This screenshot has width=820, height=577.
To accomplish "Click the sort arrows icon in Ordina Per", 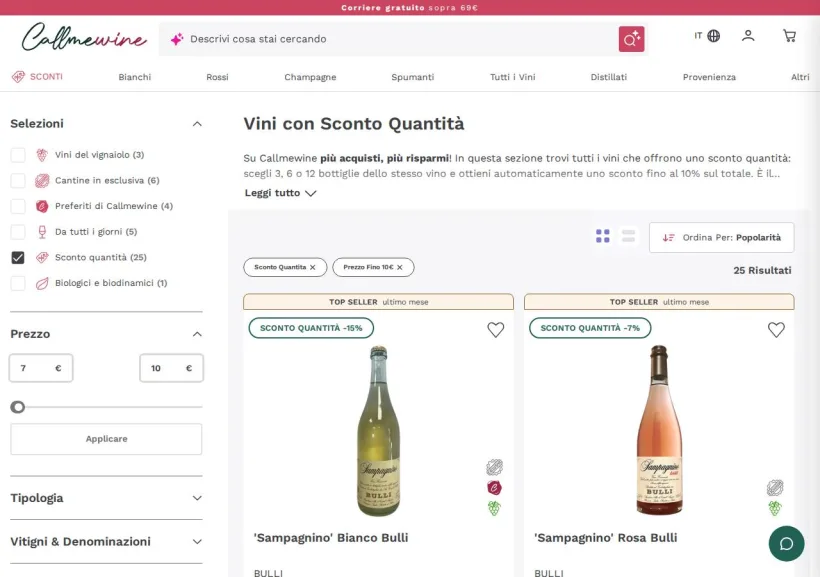I will 668,237.
